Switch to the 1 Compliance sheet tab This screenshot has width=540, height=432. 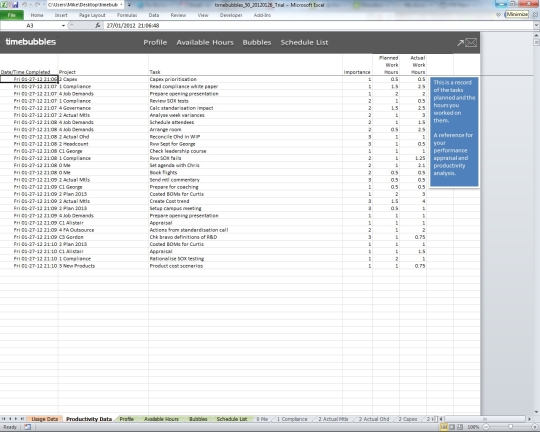pyautogui.click(x=292, y=419)
